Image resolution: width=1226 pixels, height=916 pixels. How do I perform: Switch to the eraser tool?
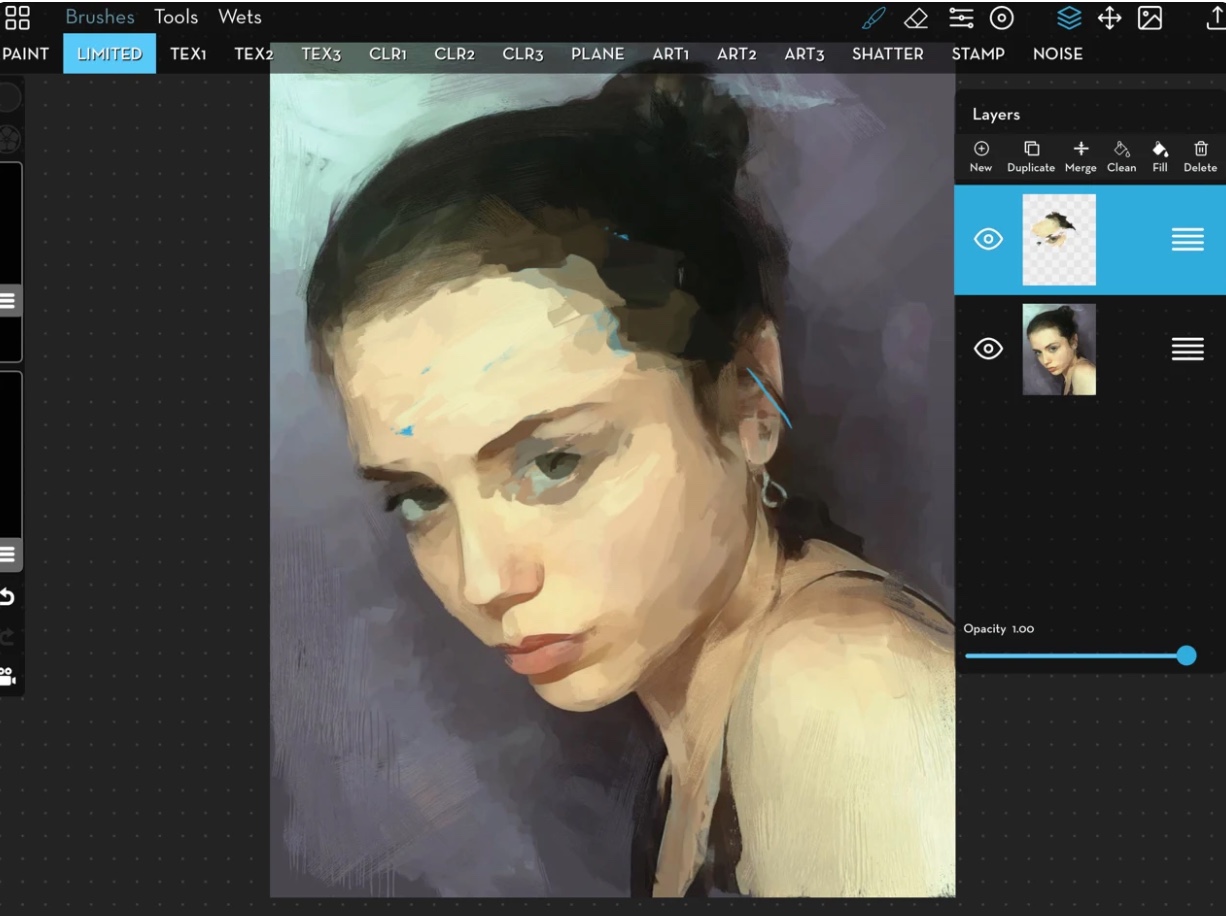pyautogui.click(x=916, y=18)
